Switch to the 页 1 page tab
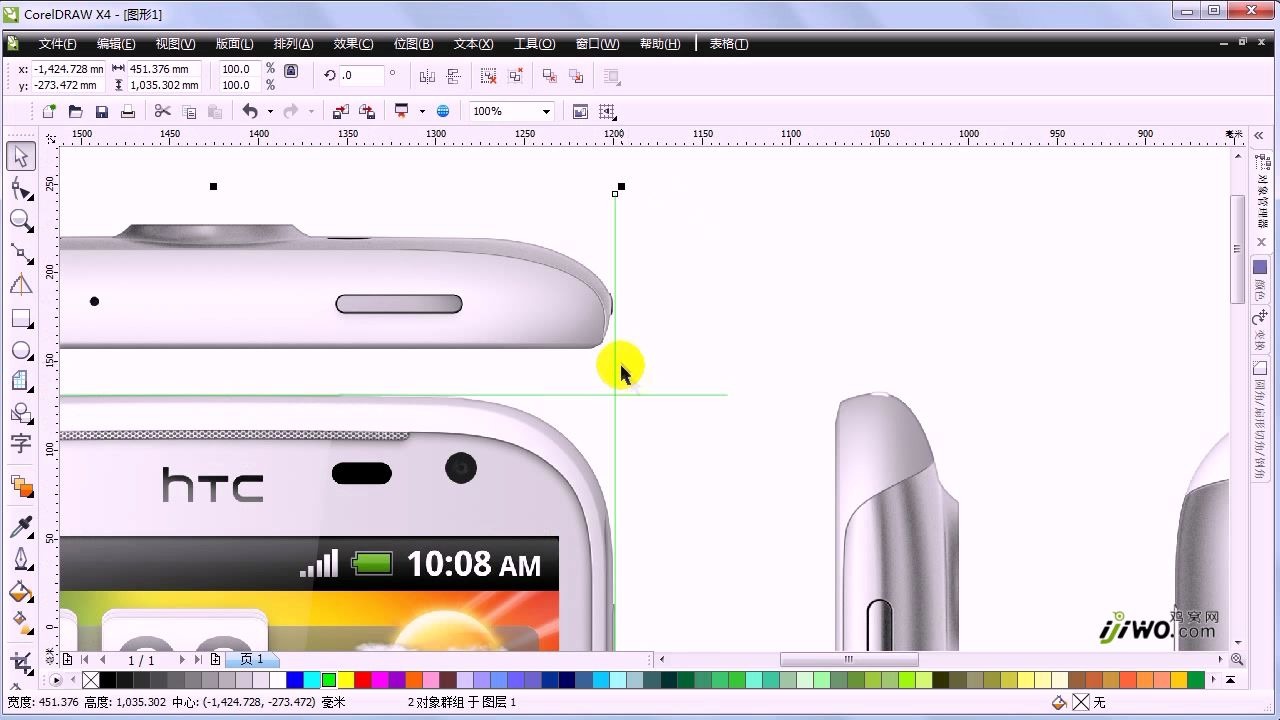Image resolution: width=1280 pixels, height=720 pixels. pyautogui.click(x=252, y=659)
